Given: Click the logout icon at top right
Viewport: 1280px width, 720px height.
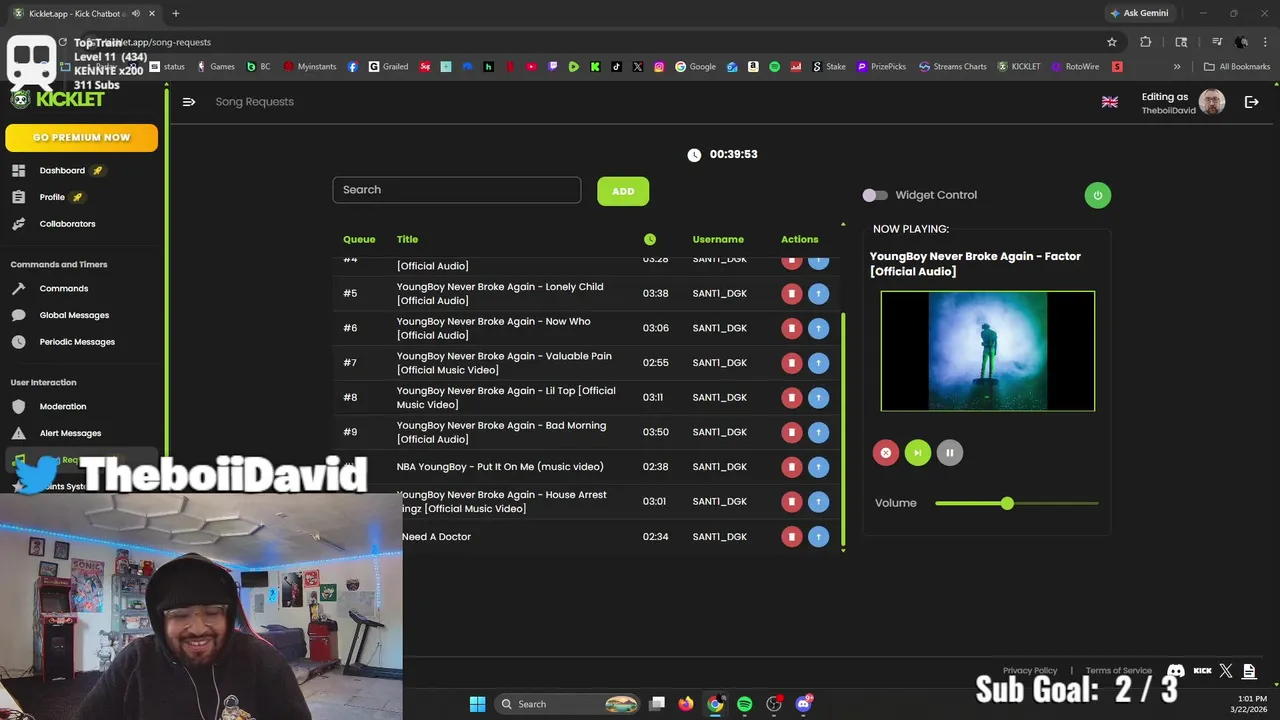Looking at the screenshot, I should click(1251, 102).
